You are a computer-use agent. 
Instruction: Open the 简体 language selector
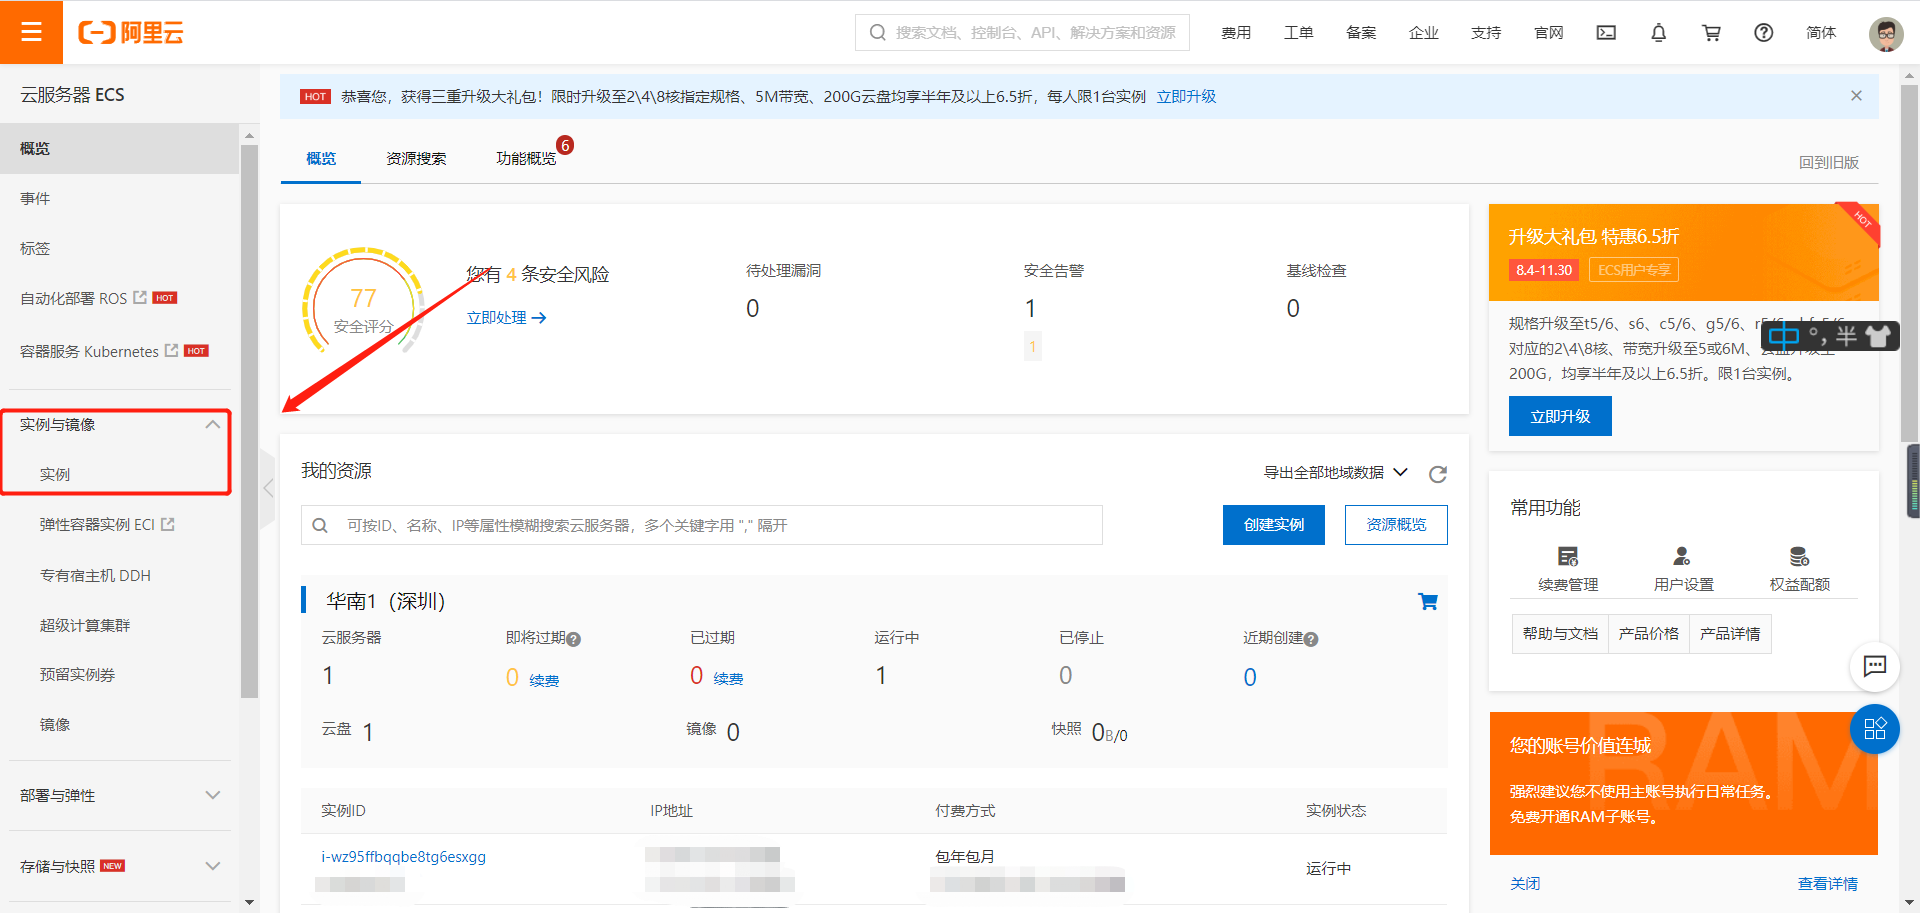point(1821,33)
